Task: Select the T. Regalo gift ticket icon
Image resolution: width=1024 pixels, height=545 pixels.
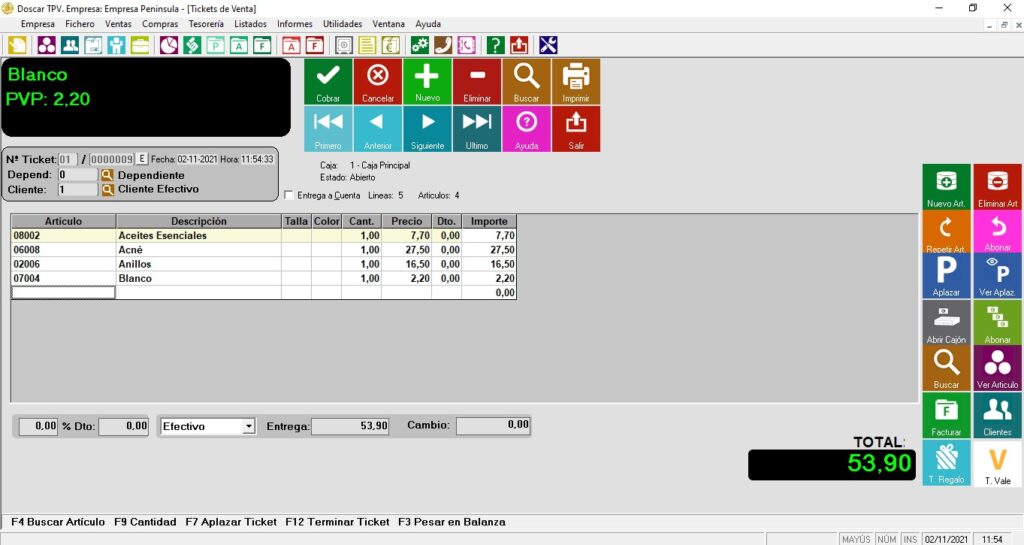Action: coord(946,463)
